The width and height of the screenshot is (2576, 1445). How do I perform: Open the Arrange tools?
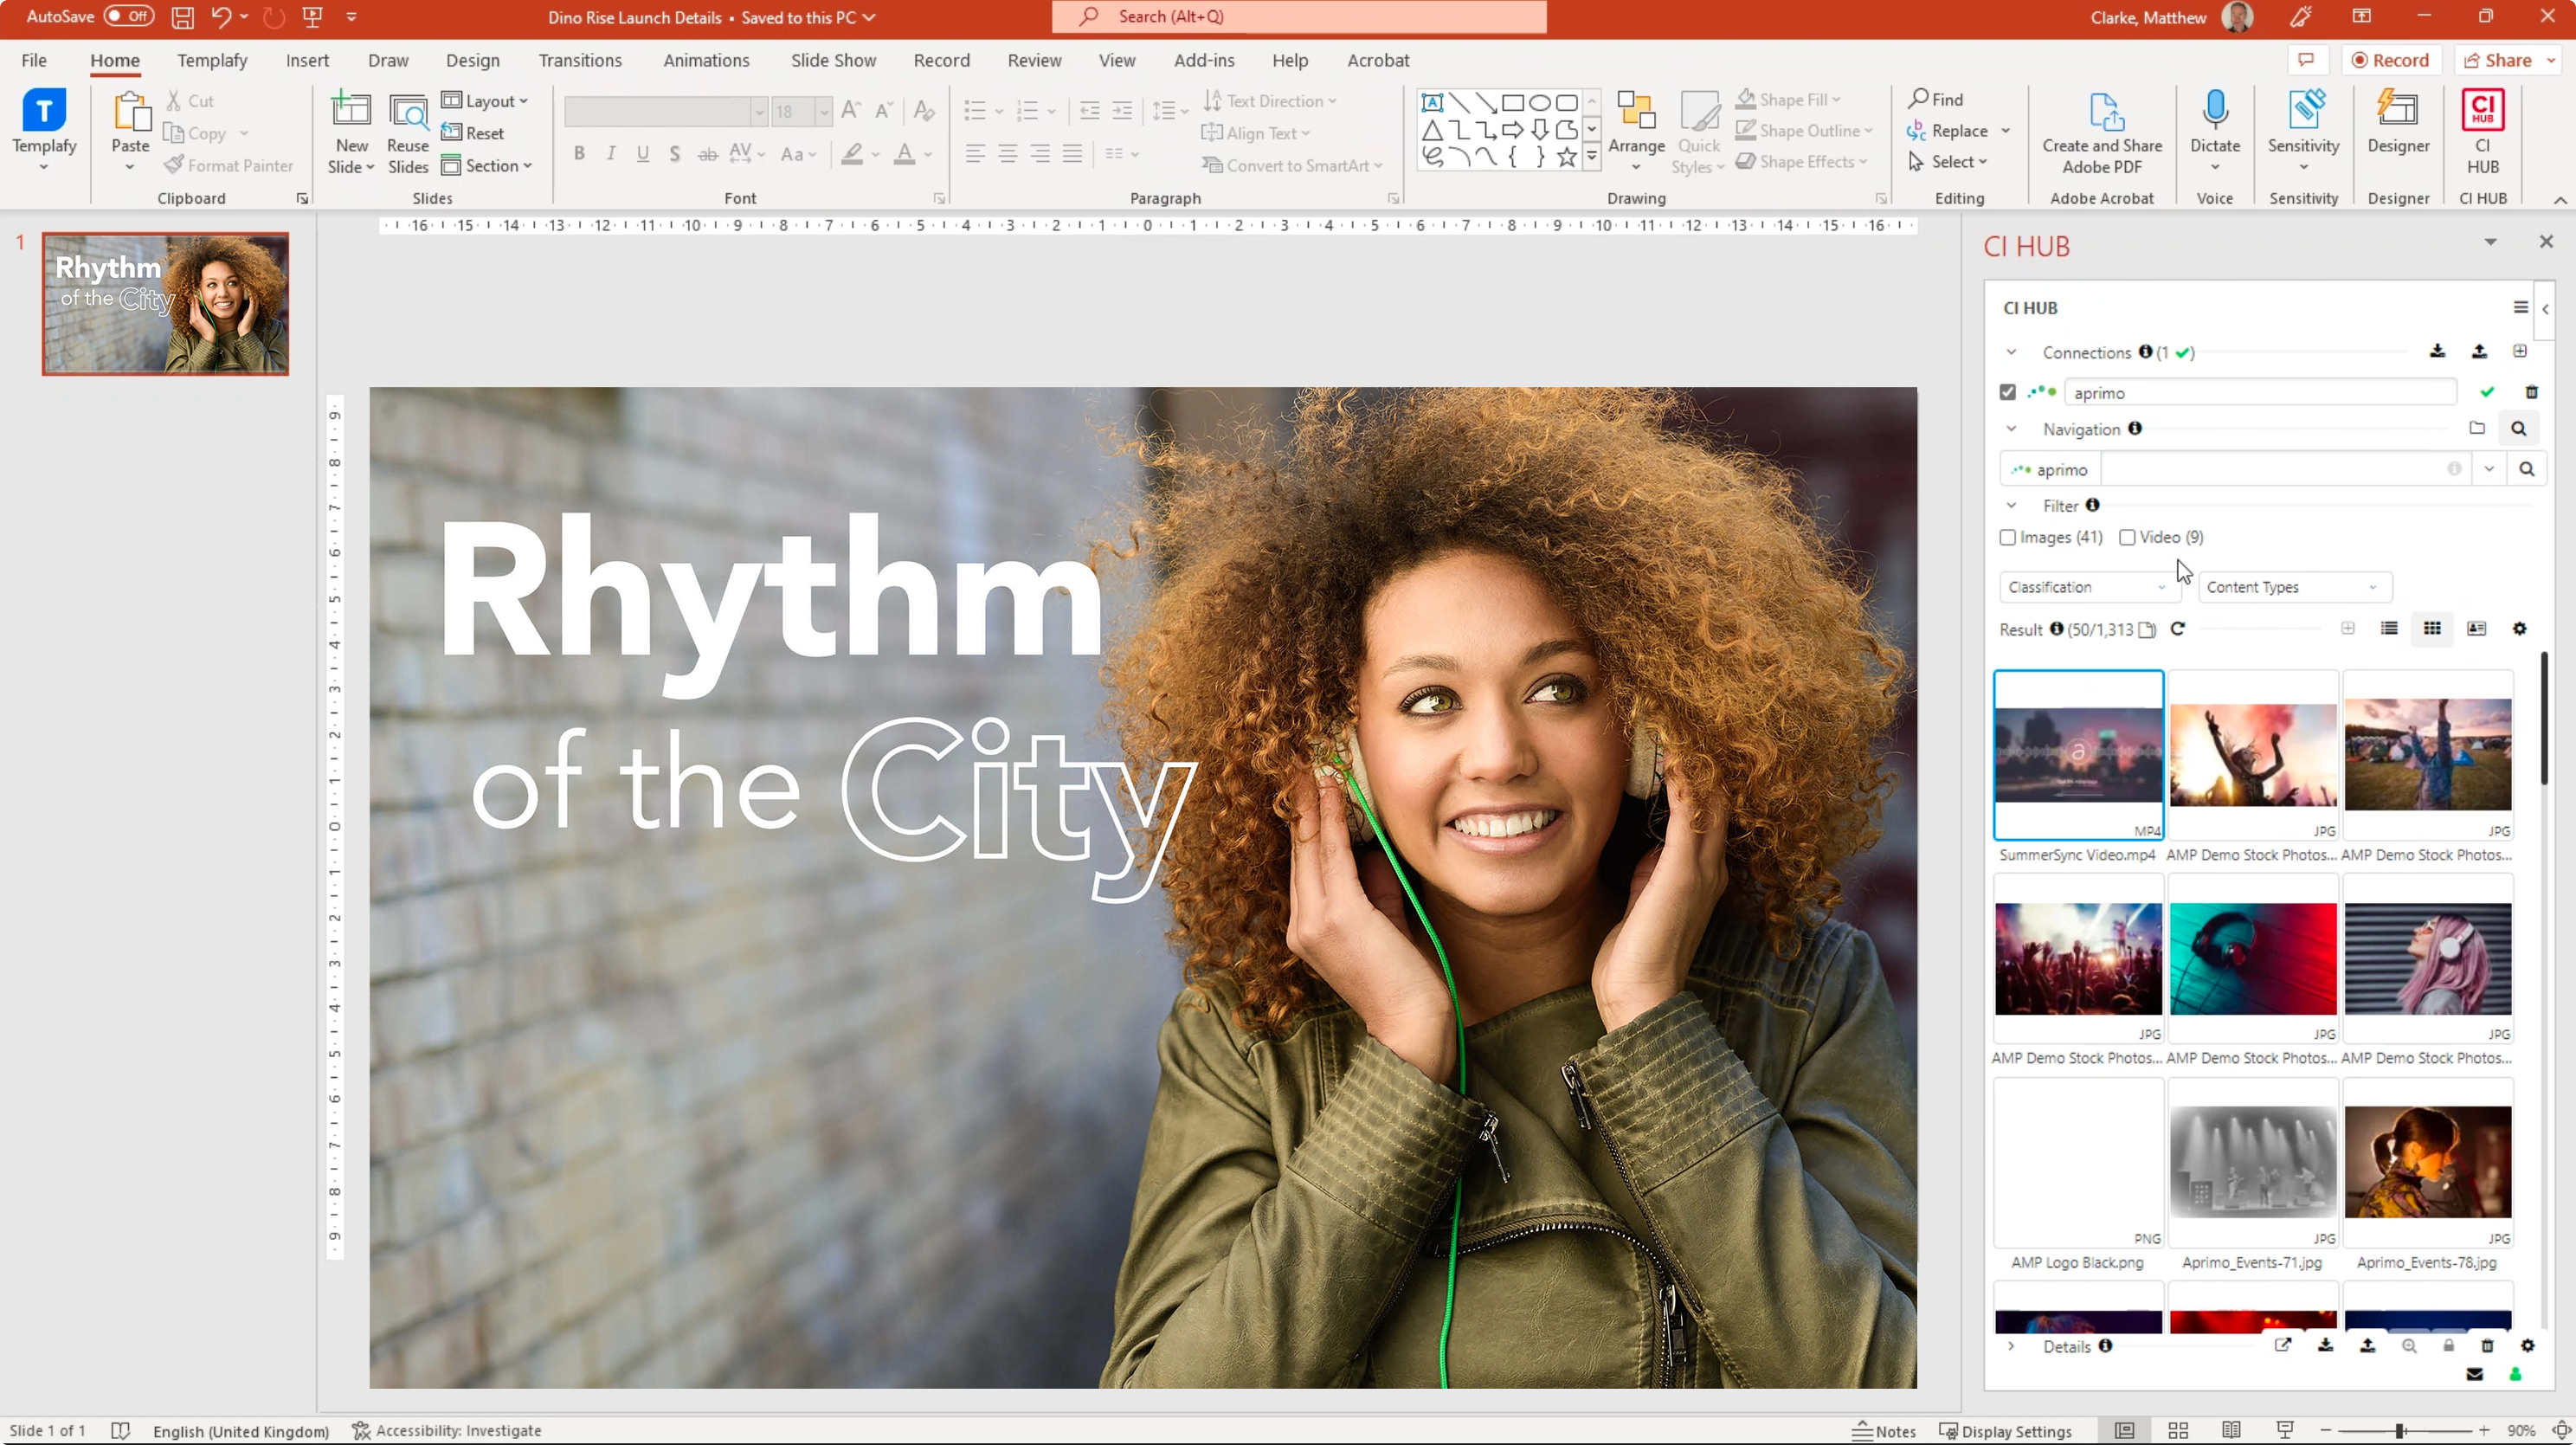coord(1636,130)
